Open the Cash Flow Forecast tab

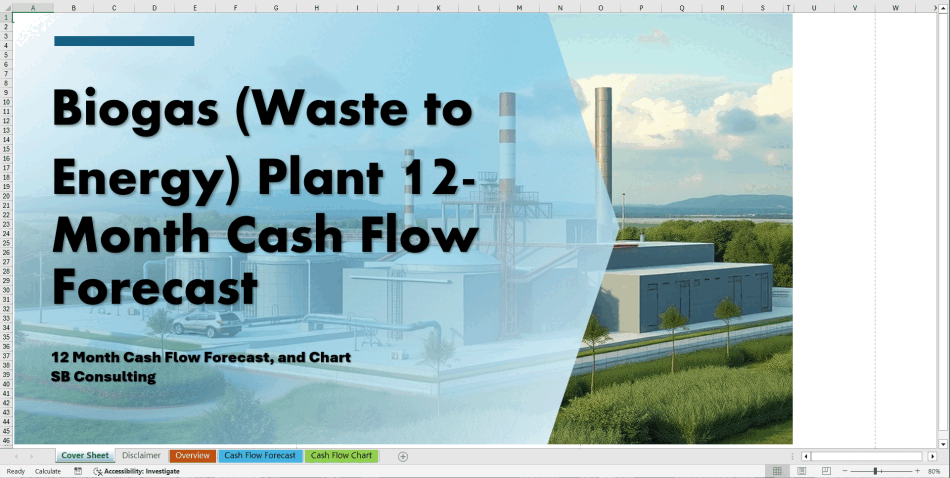[260, 456]
